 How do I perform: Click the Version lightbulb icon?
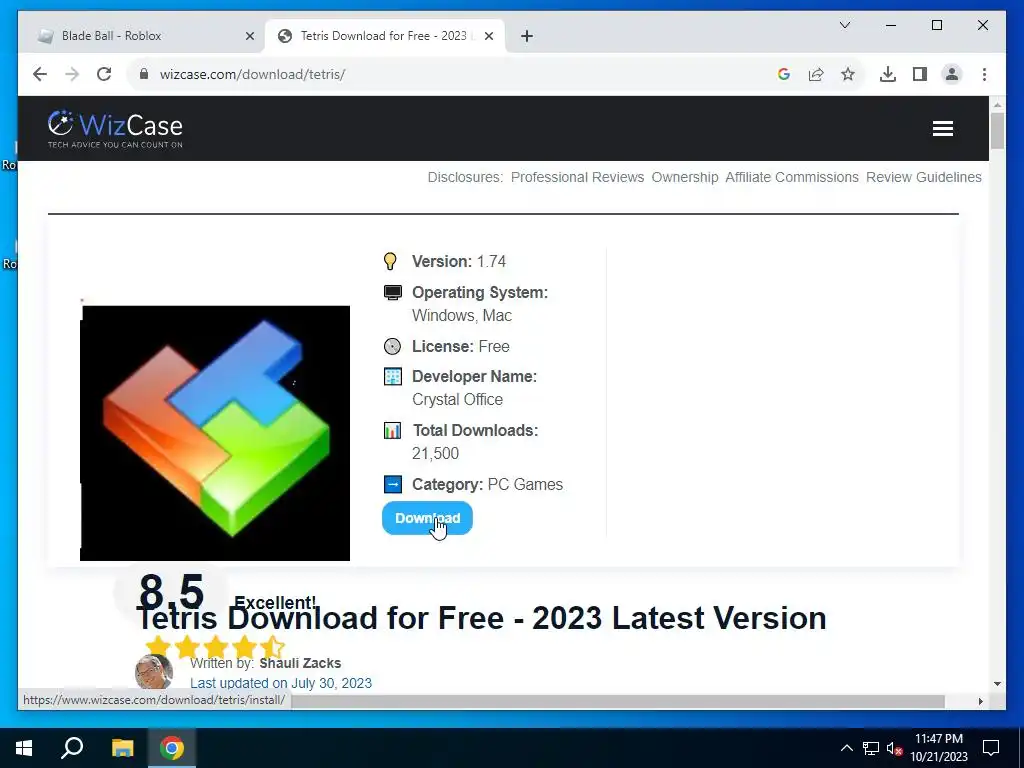pyautogui.click(x=390, y=261)
